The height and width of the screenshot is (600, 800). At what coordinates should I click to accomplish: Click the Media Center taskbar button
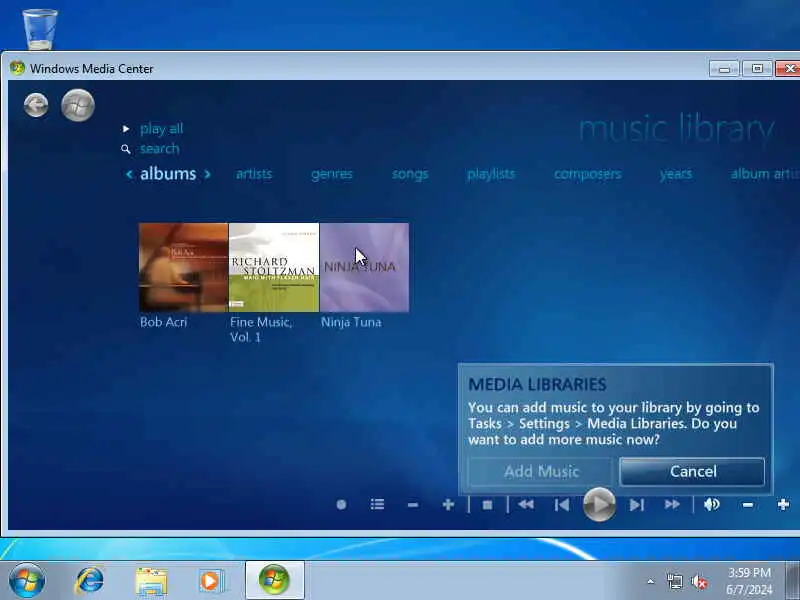[274, 580]
